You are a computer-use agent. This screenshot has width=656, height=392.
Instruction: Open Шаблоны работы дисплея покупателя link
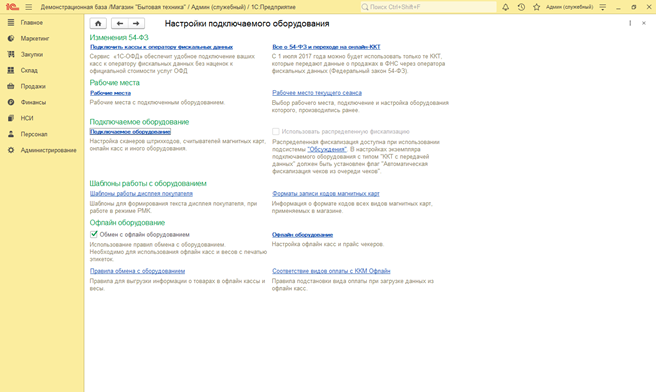coord(141,194)
